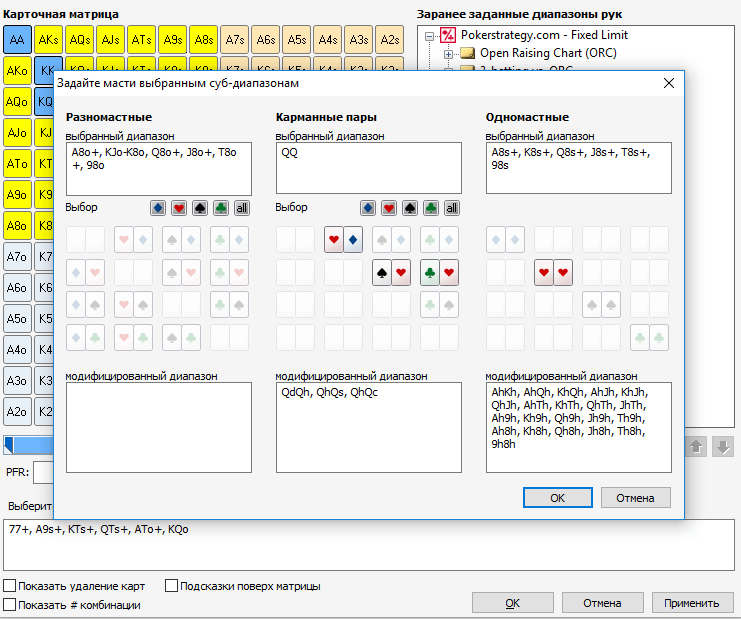Select club suit filter for pocket pairs
Viewport: 741px width, 619px height.
[x=431, y=208]
